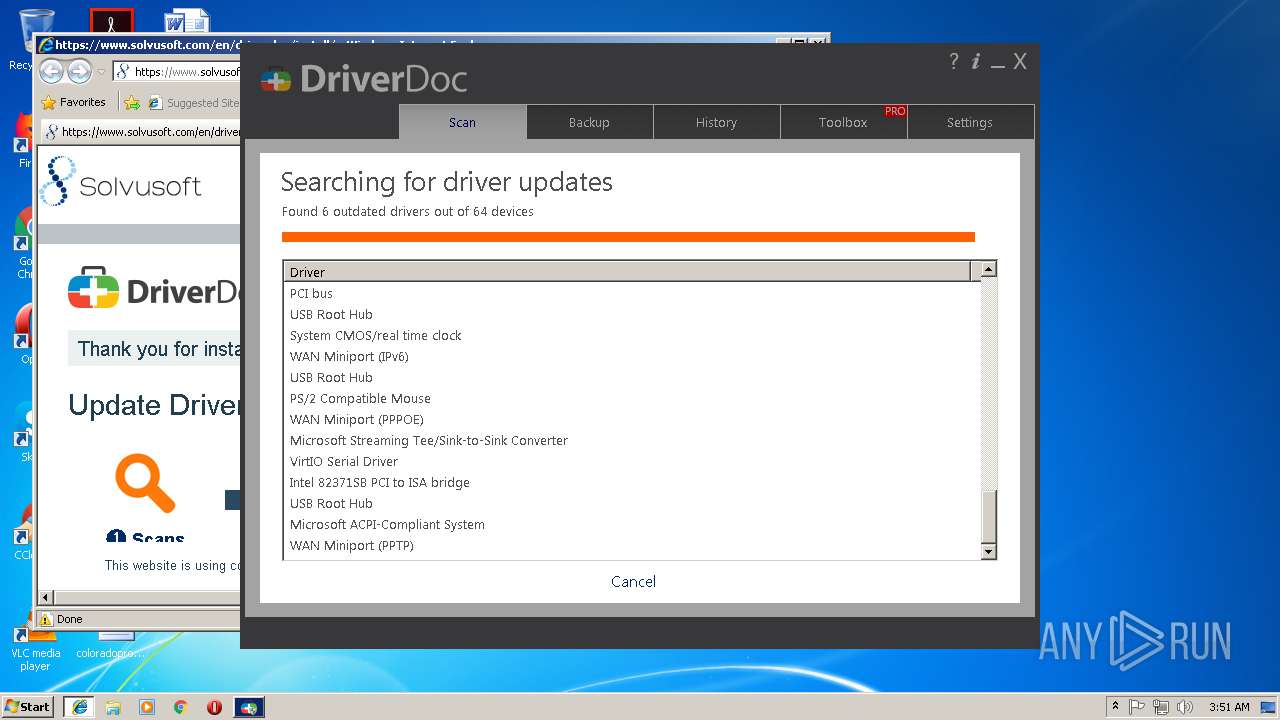Click Internet Explorer taskbar icon

79,707
